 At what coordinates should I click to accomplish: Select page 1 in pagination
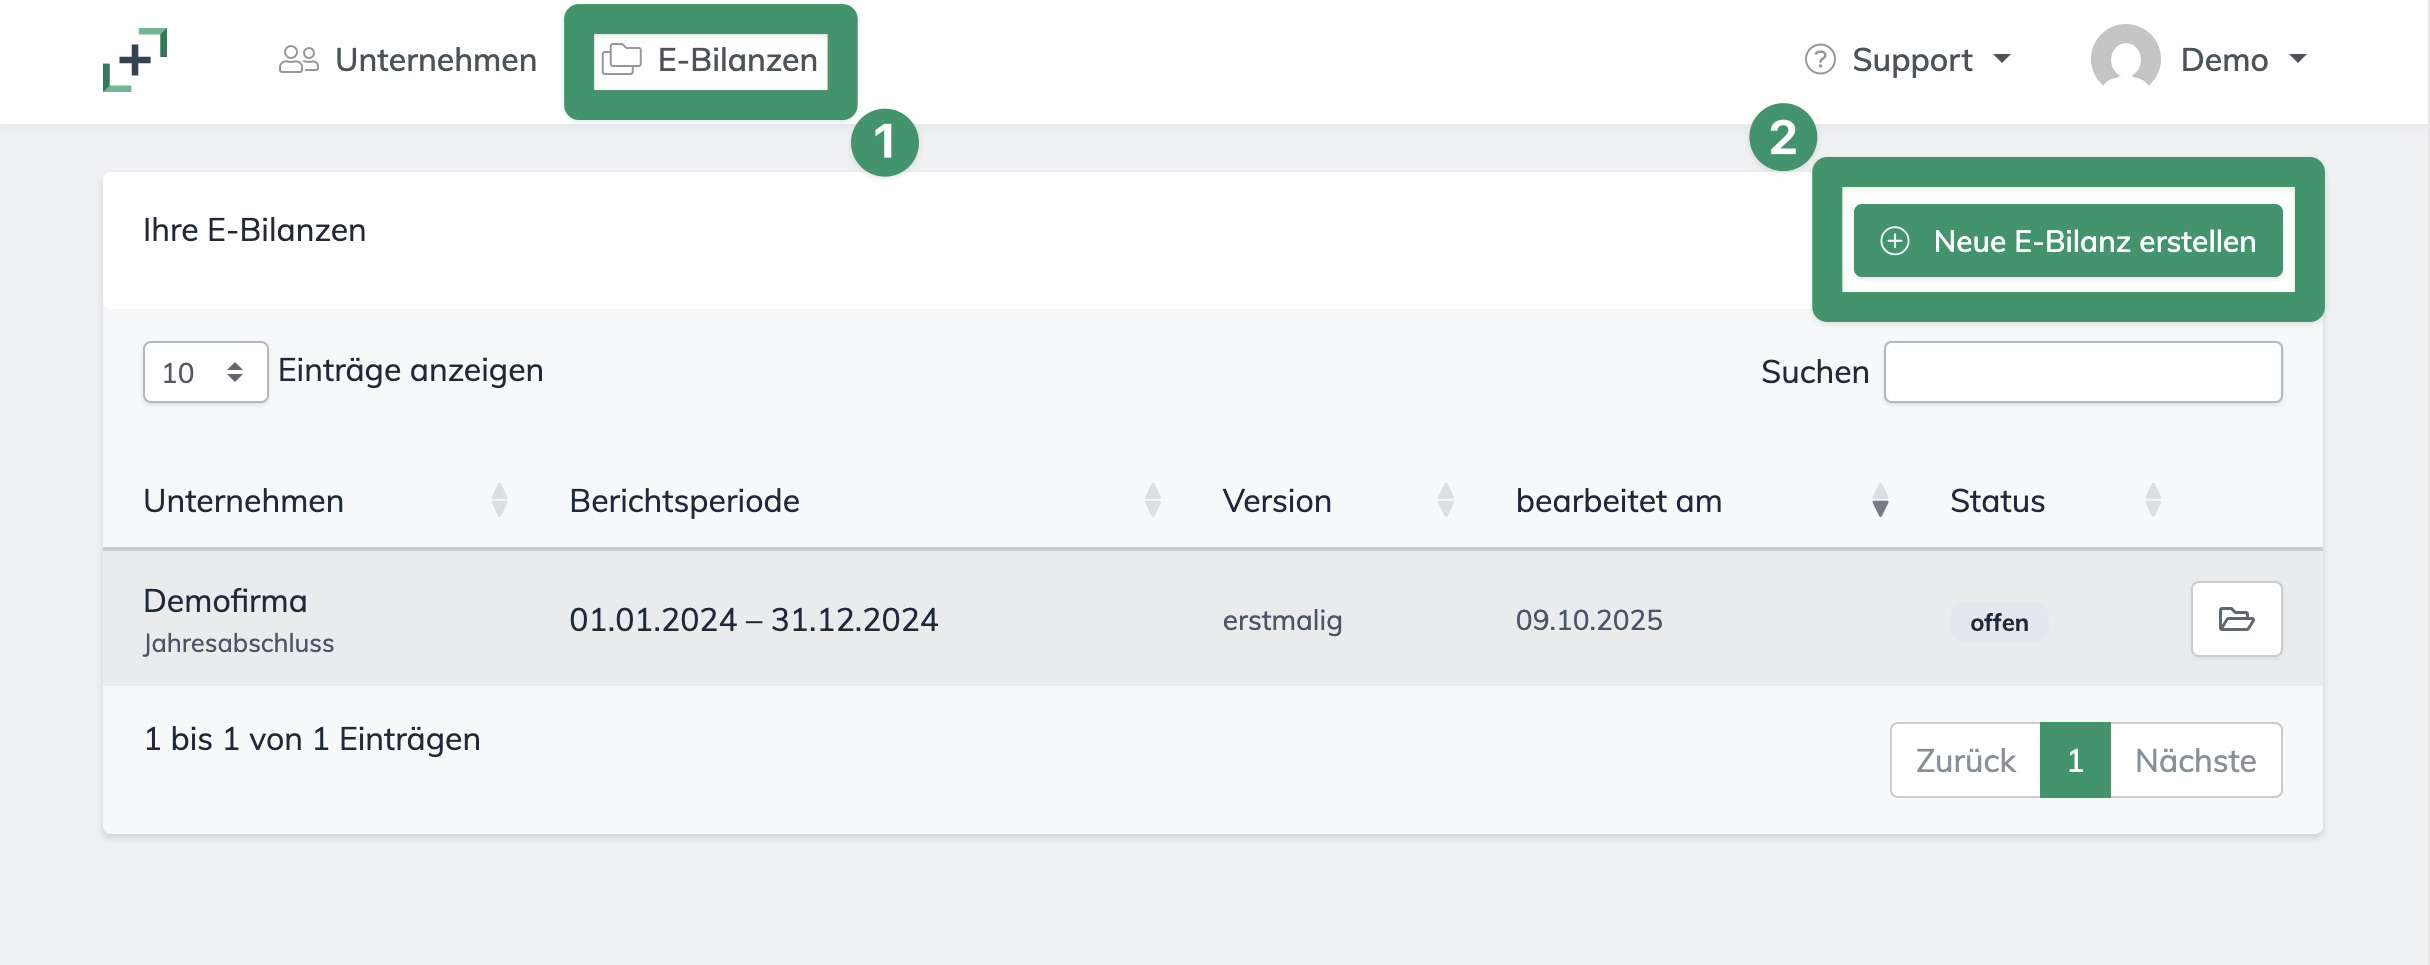click(x=2075, y=760)
